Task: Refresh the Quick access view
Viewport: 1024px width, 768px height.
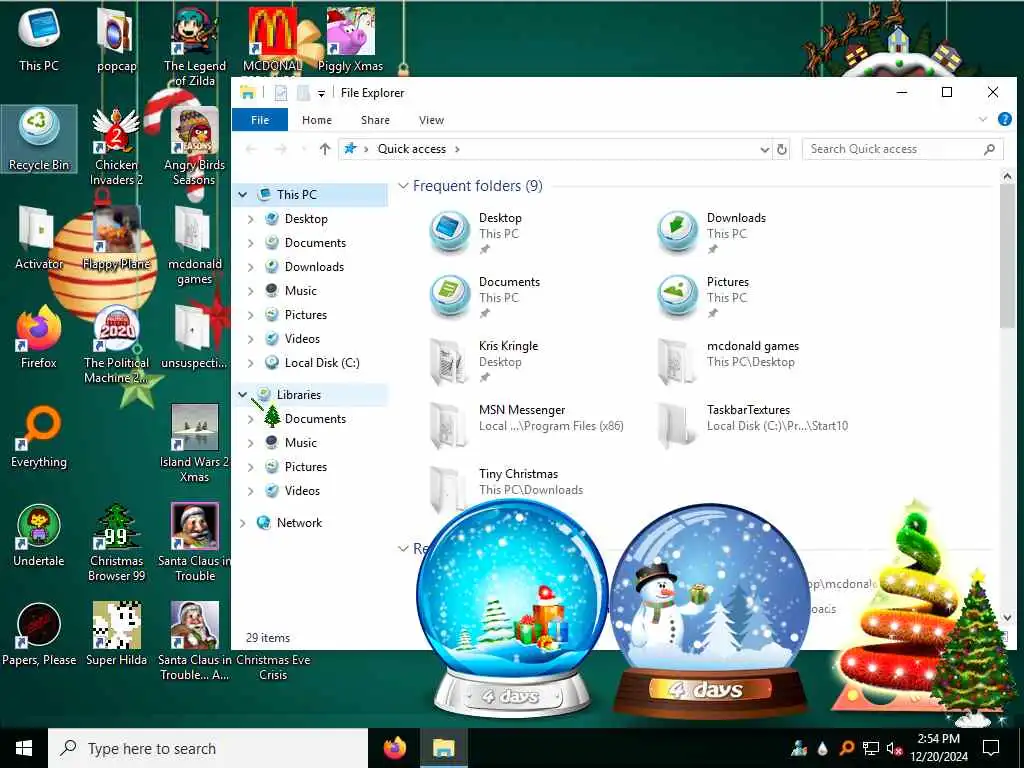Action: coord(782,150)
